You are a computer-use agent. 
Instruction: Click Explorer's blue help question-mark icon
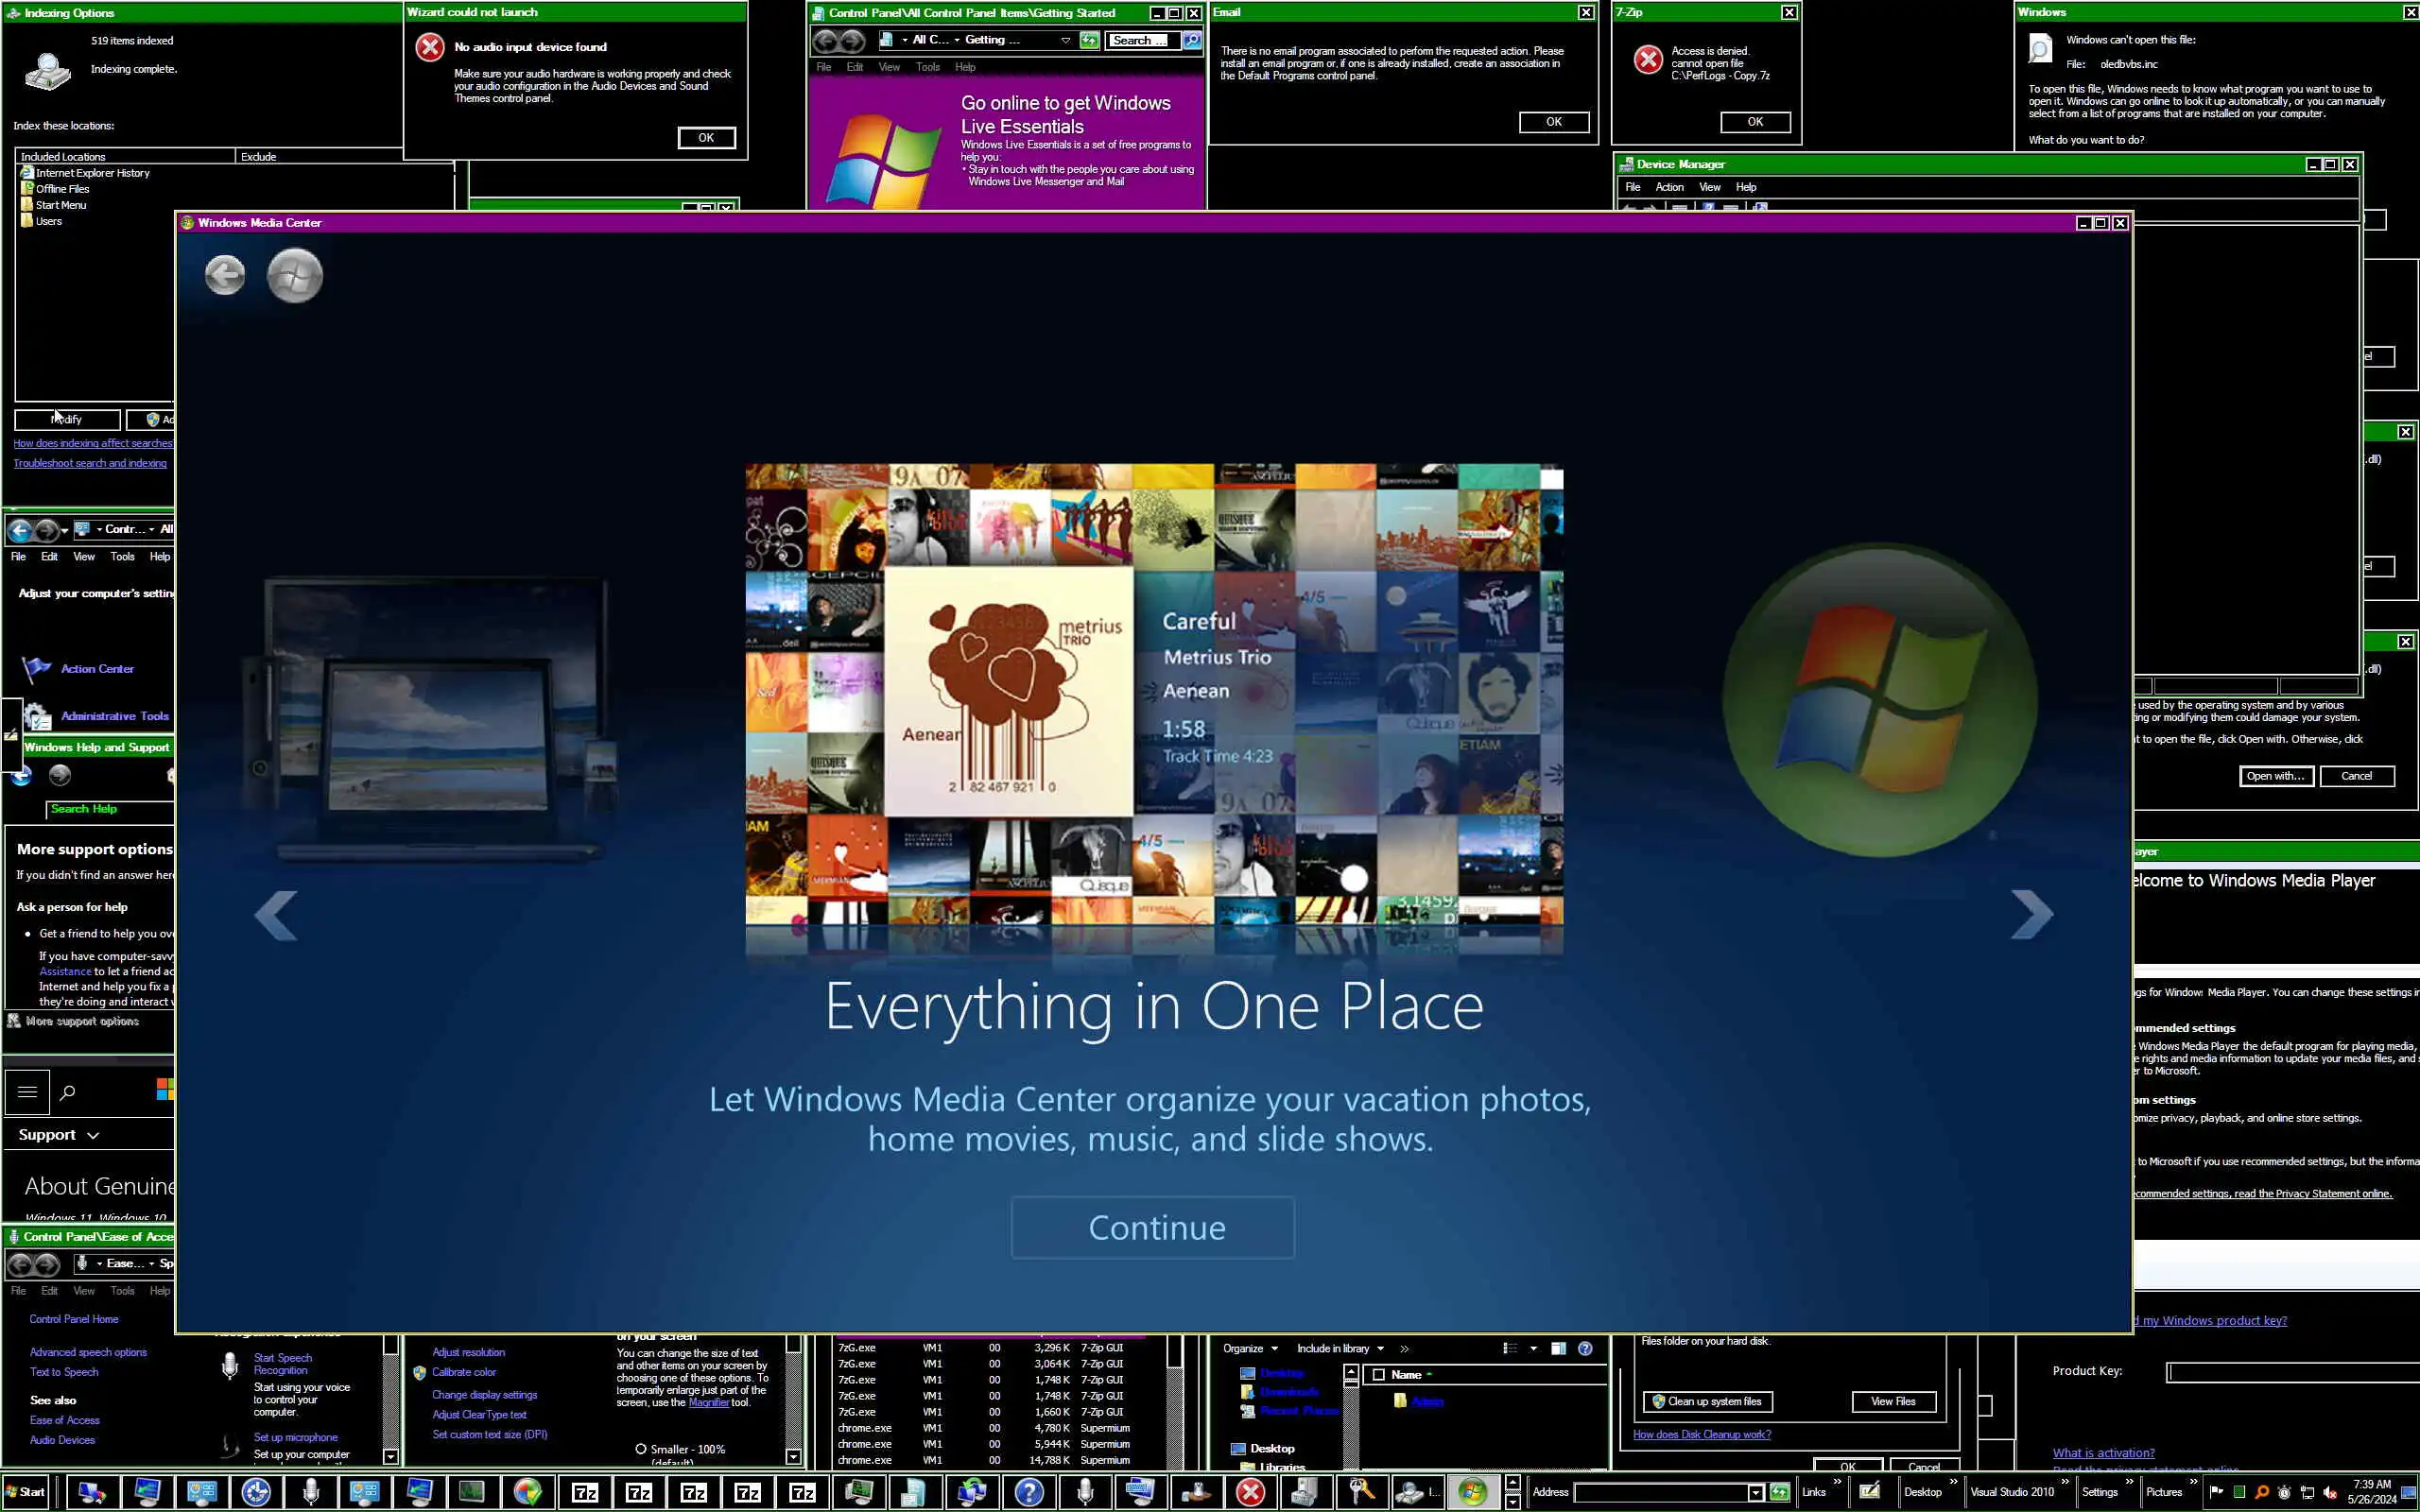1585,1349
